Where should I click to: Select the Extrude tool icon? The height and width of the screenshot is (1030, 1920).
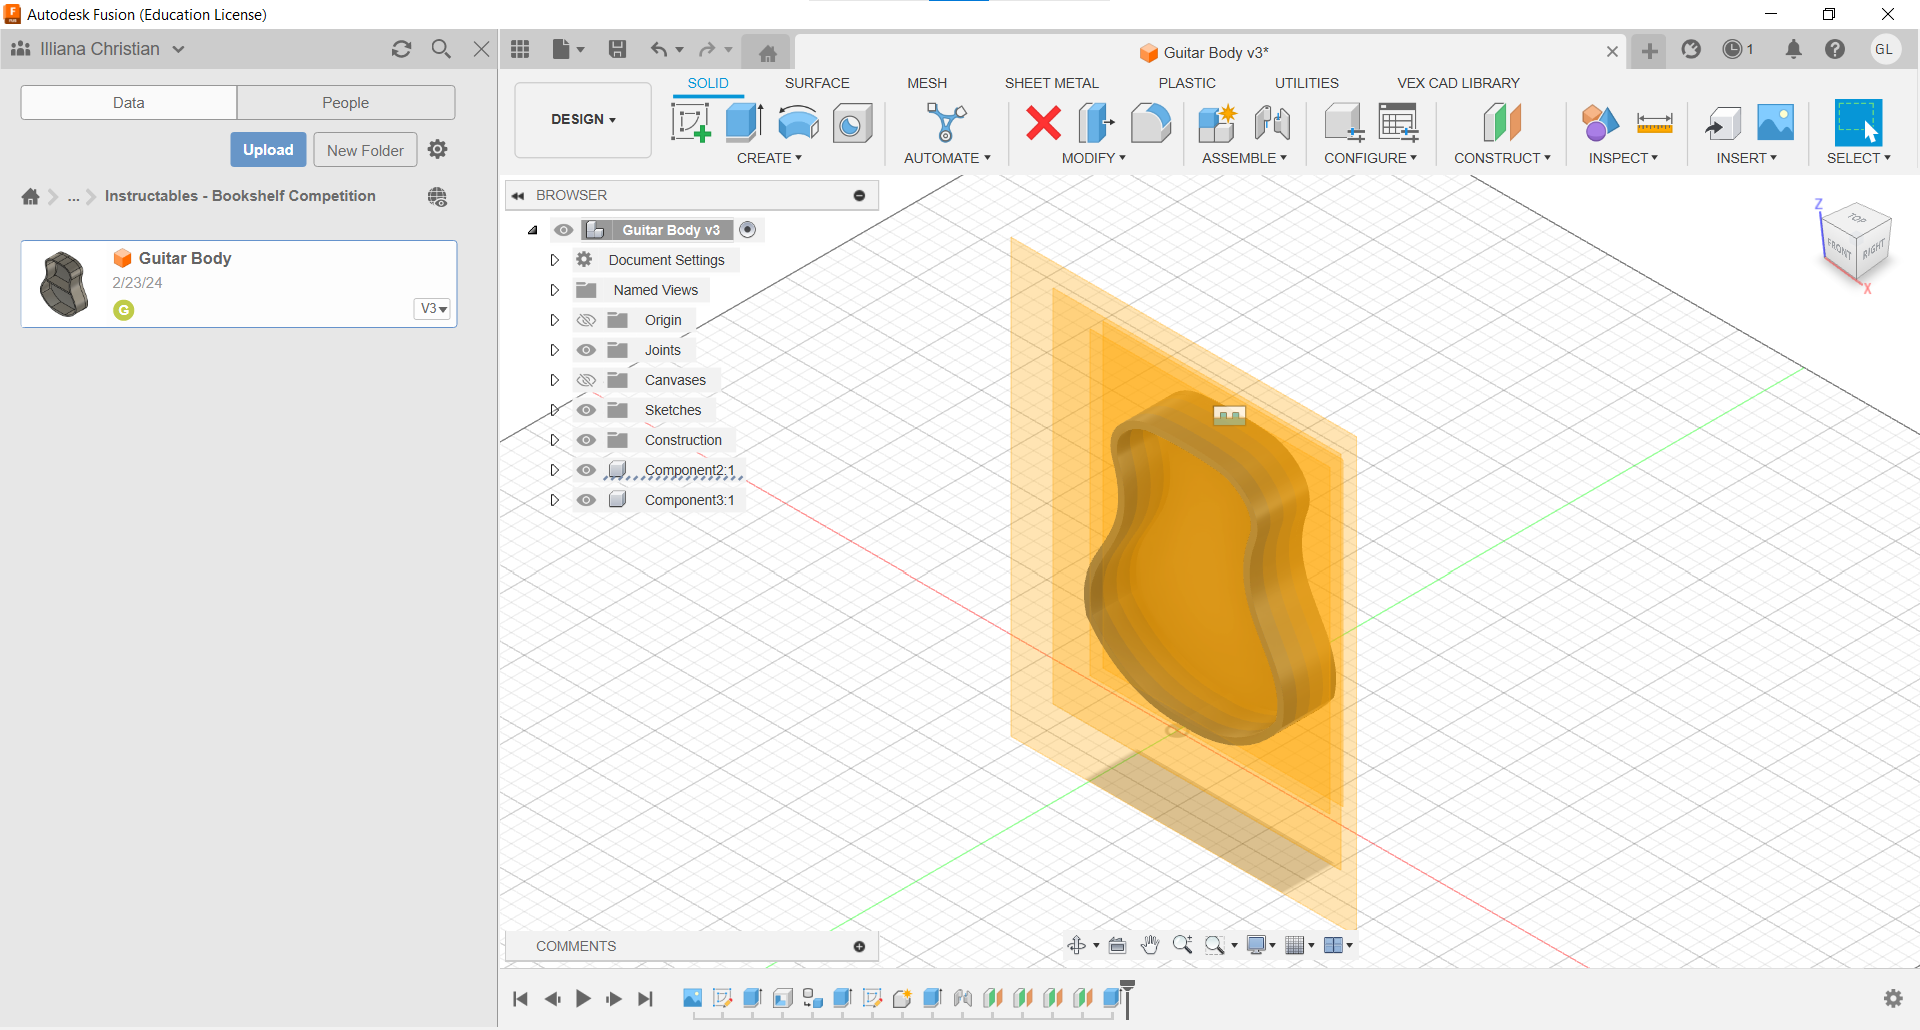pyautogui.click(x=744, y=123)
